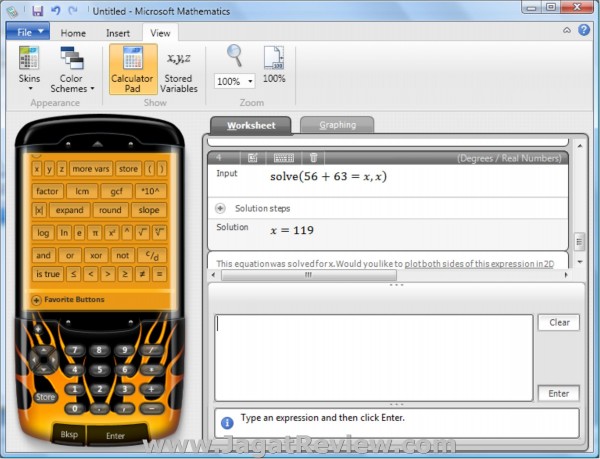This screenshot has height=459, width=600.
Task: Click the 'more vars' button
Action: (x=91, y=169)
